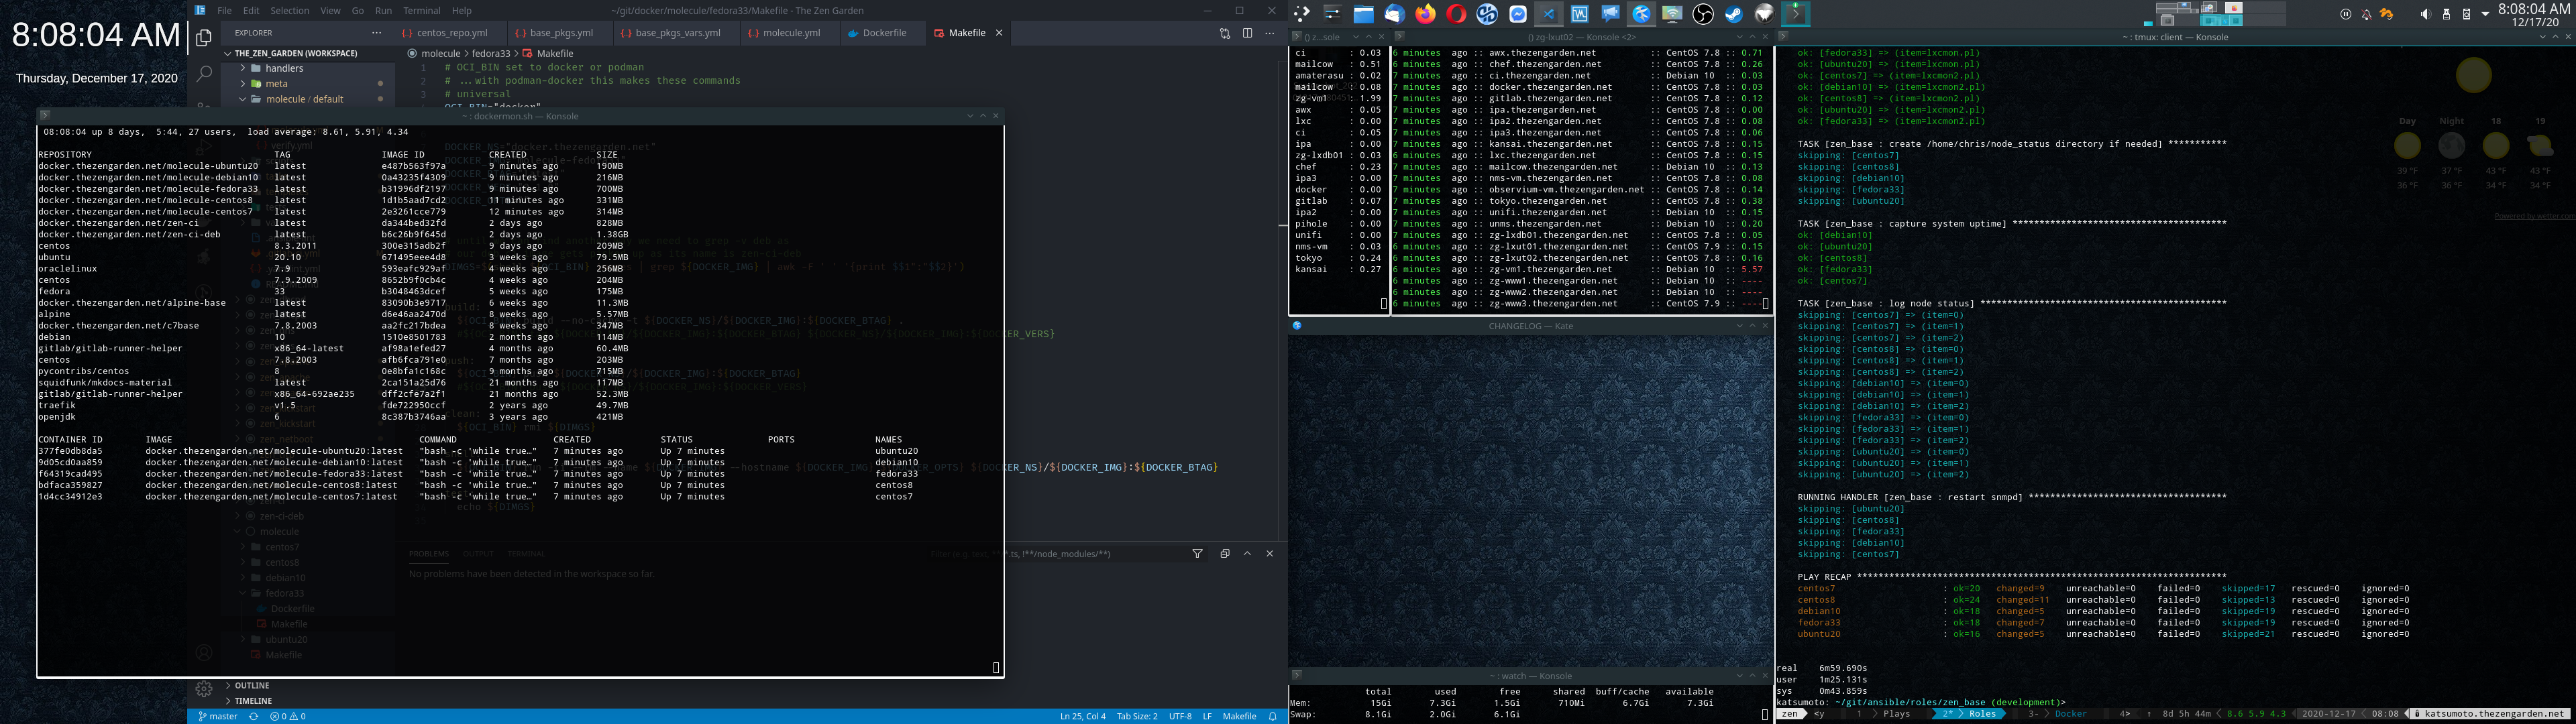
Task: Open the Selection menu in VS Code
Action: tap(290, 11)
